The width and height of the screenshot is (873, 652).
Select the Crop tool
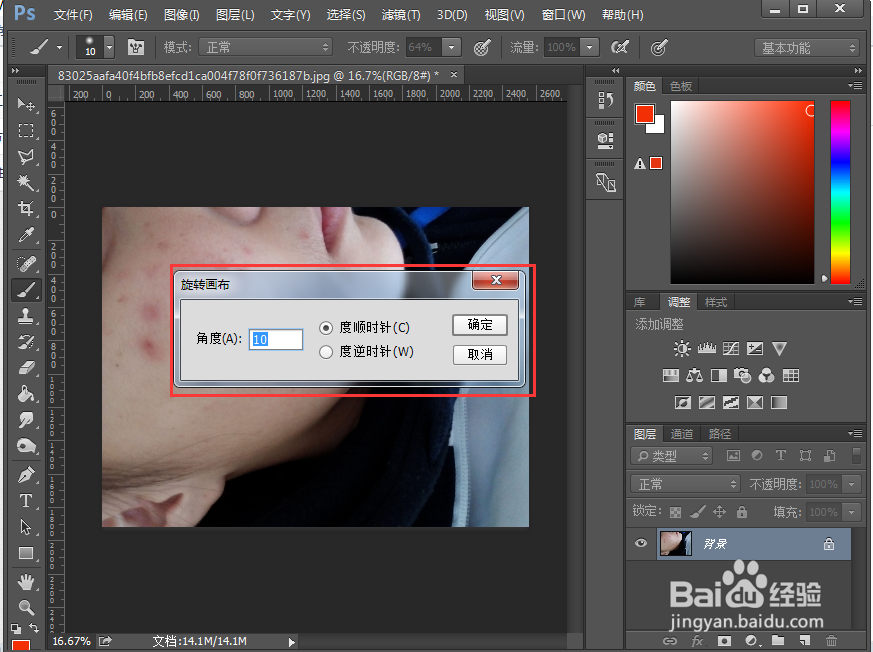26,209
